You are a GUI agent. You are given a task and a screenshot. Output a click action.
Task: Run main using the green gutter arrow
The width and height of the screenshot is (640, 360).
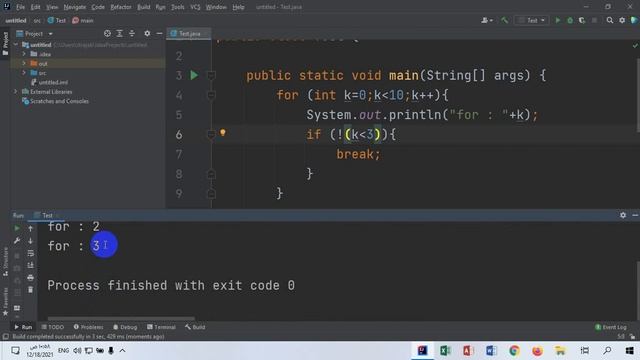coord(194,75)
